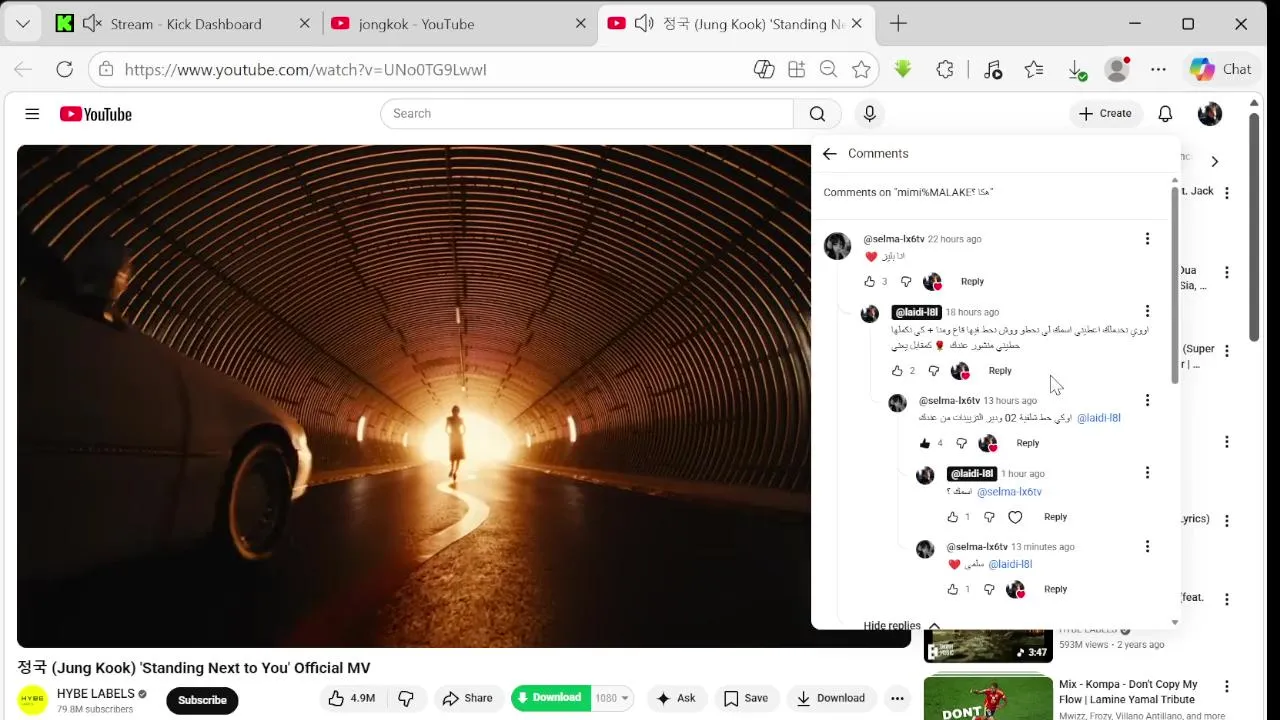This screenshot has width=1280, height=720.
Task: Close the Jung Kook YouTube tab
Action: (857, 24)
